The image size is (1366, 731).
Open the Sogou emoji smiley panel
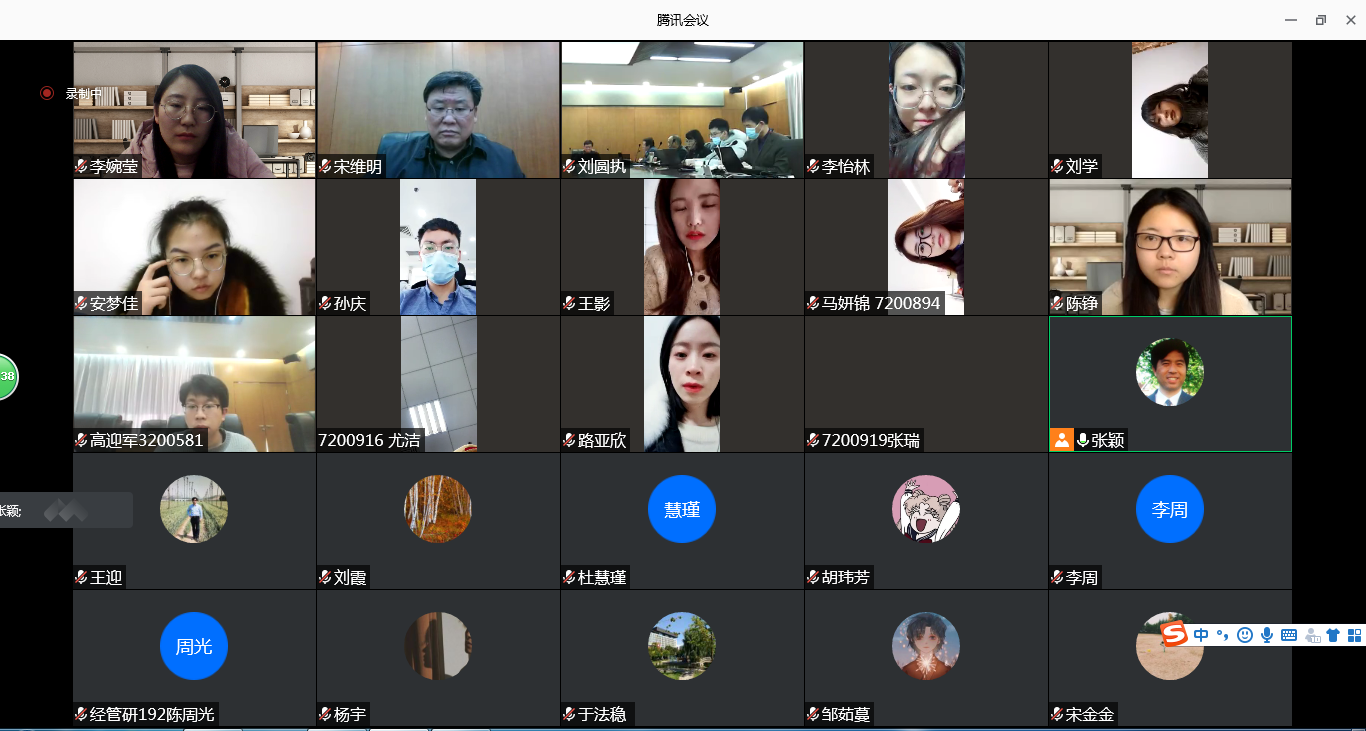point(1245,635)
